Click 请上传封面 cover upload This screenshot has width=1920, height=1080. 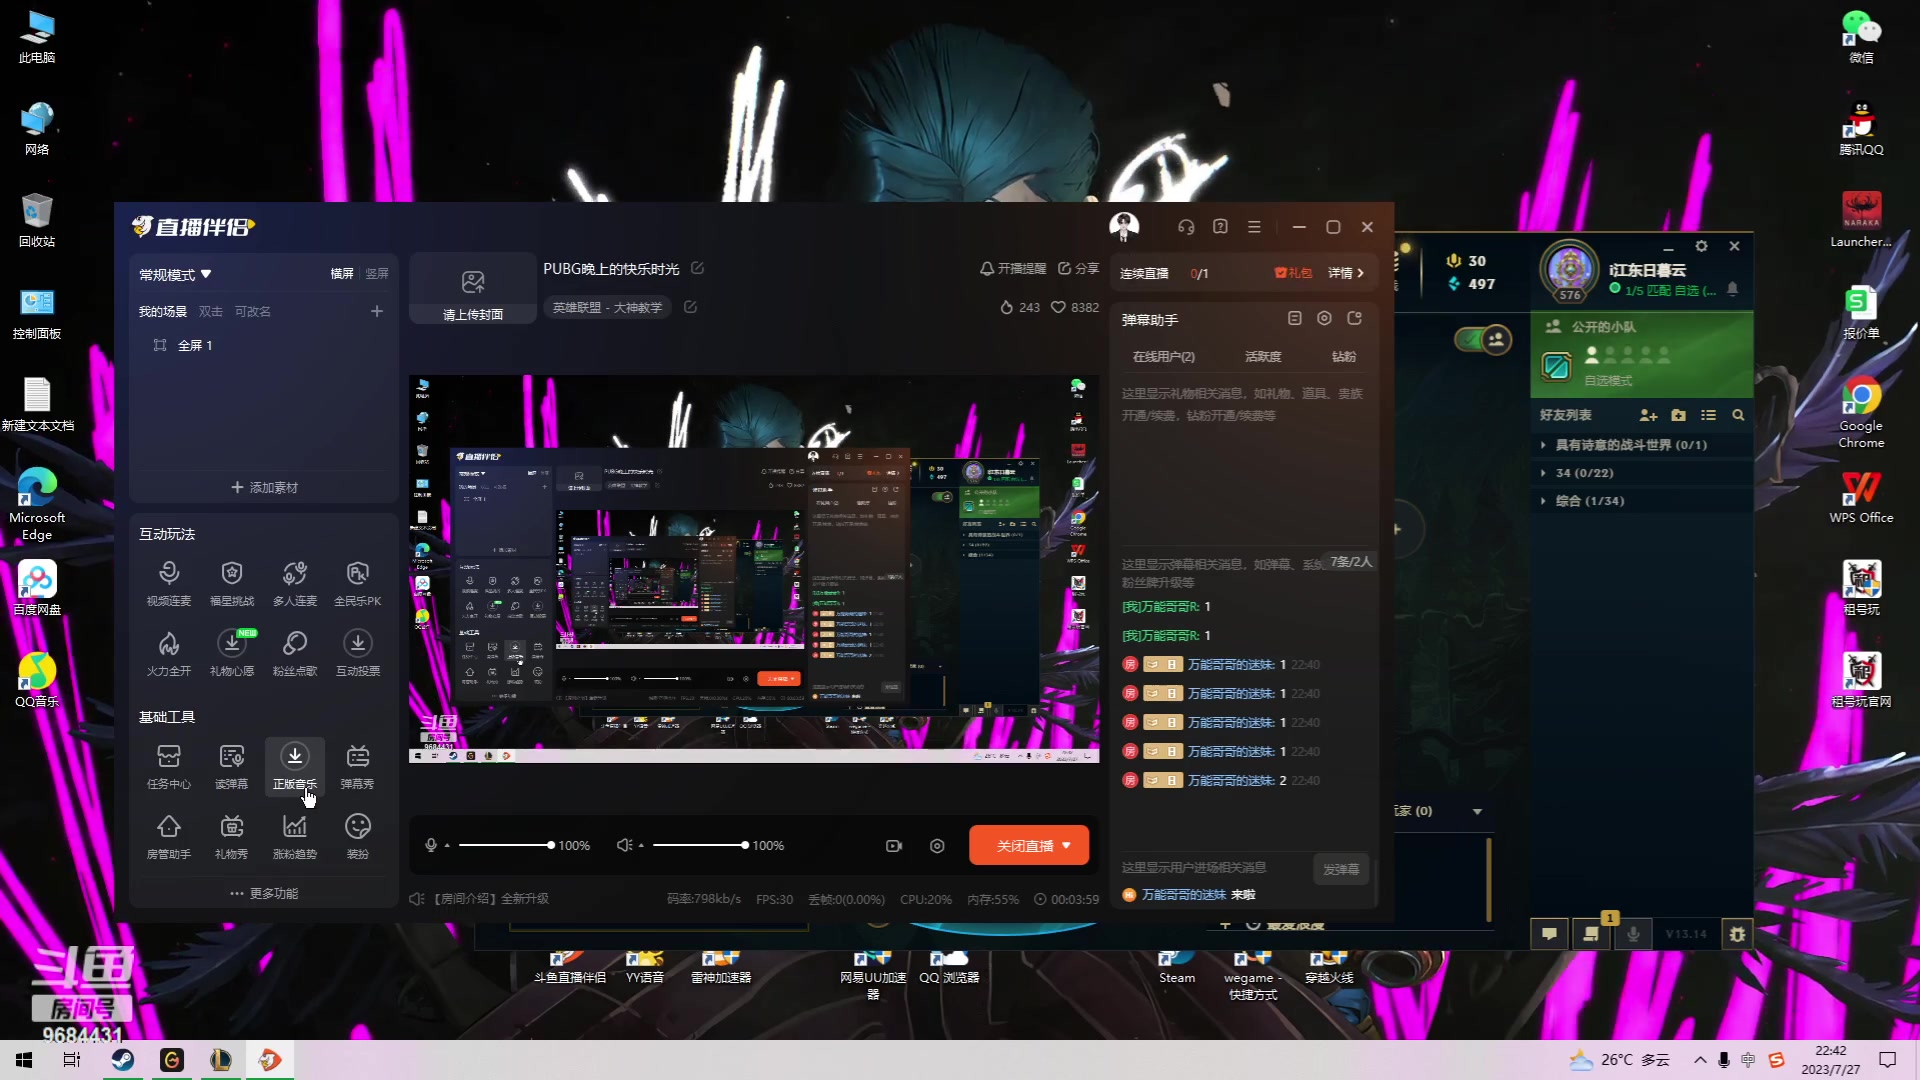(x=473, y=289)
